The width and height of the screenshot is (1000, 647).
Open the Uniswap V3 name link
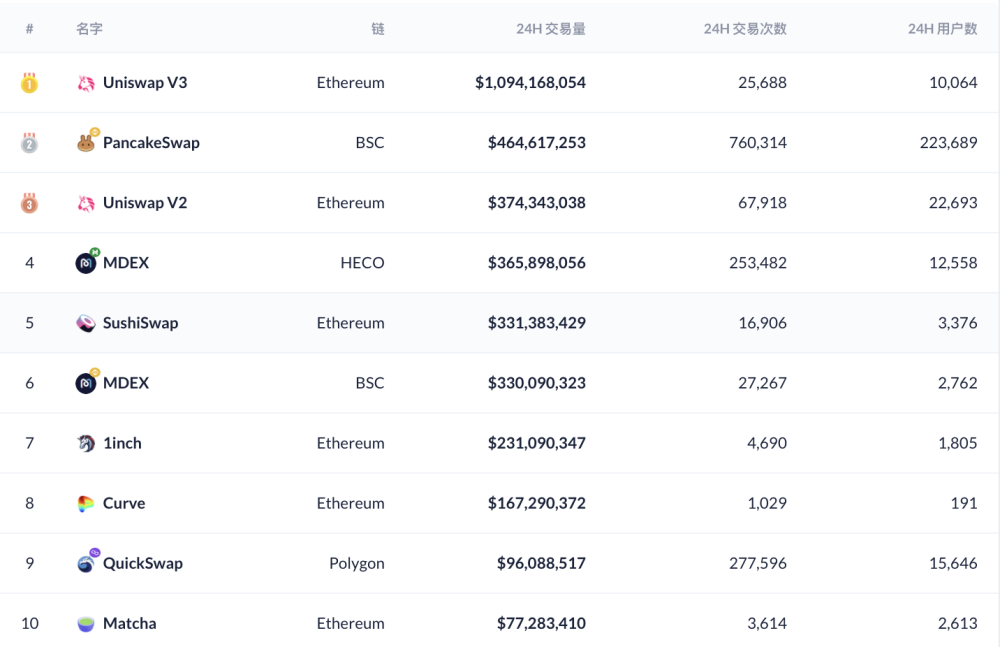click(x=145, y=83)
